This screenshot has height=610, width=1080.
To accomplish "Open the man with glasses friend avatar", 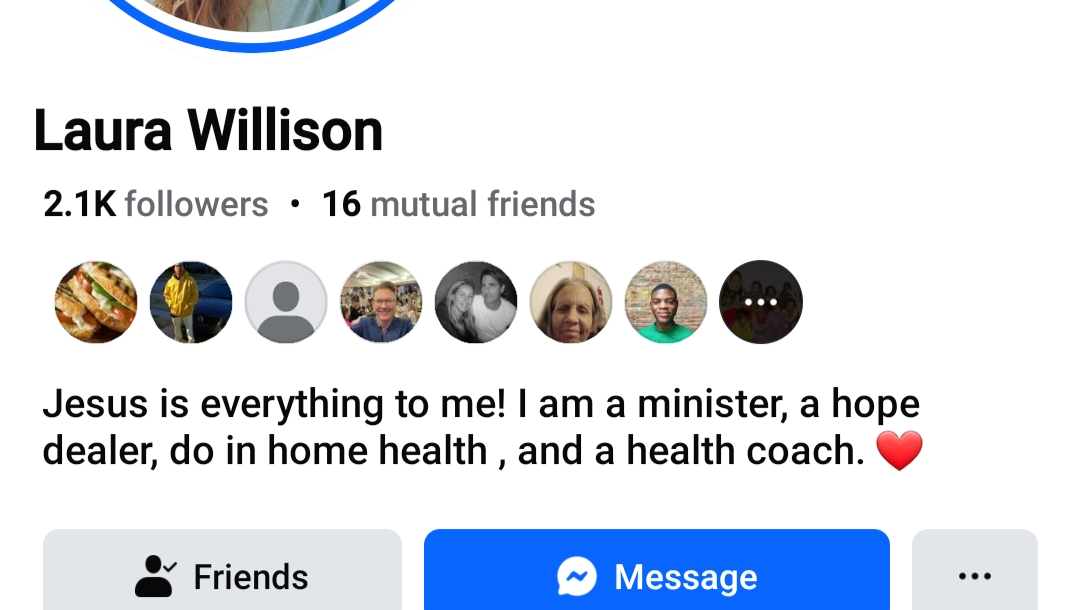I will coord(381,302).
